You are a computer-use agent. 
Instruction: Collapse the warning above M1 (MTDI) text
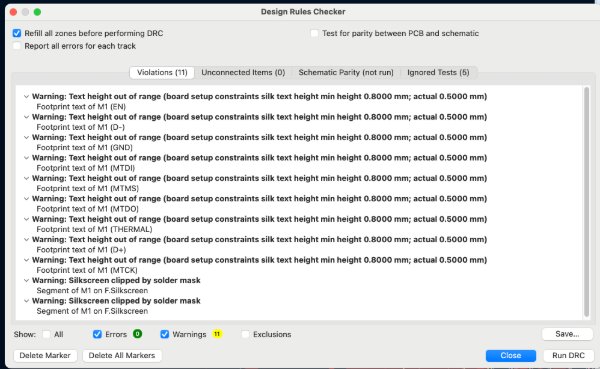[26, 158]
